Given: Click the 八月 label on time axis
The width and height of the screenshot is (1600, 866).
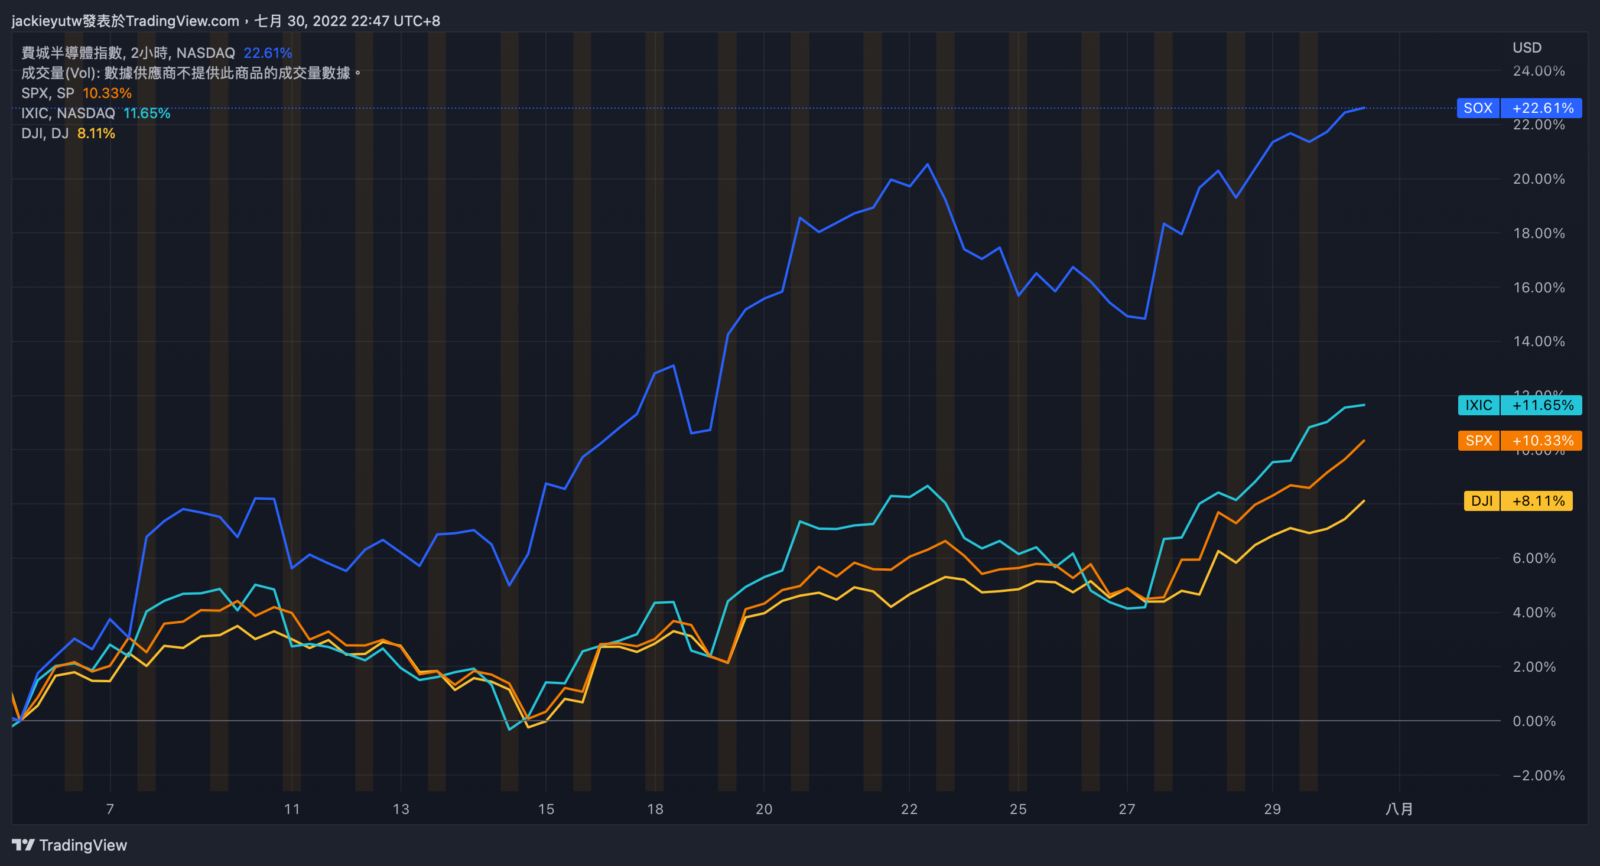Looking at the screenshot, I should coord(1399,809).
